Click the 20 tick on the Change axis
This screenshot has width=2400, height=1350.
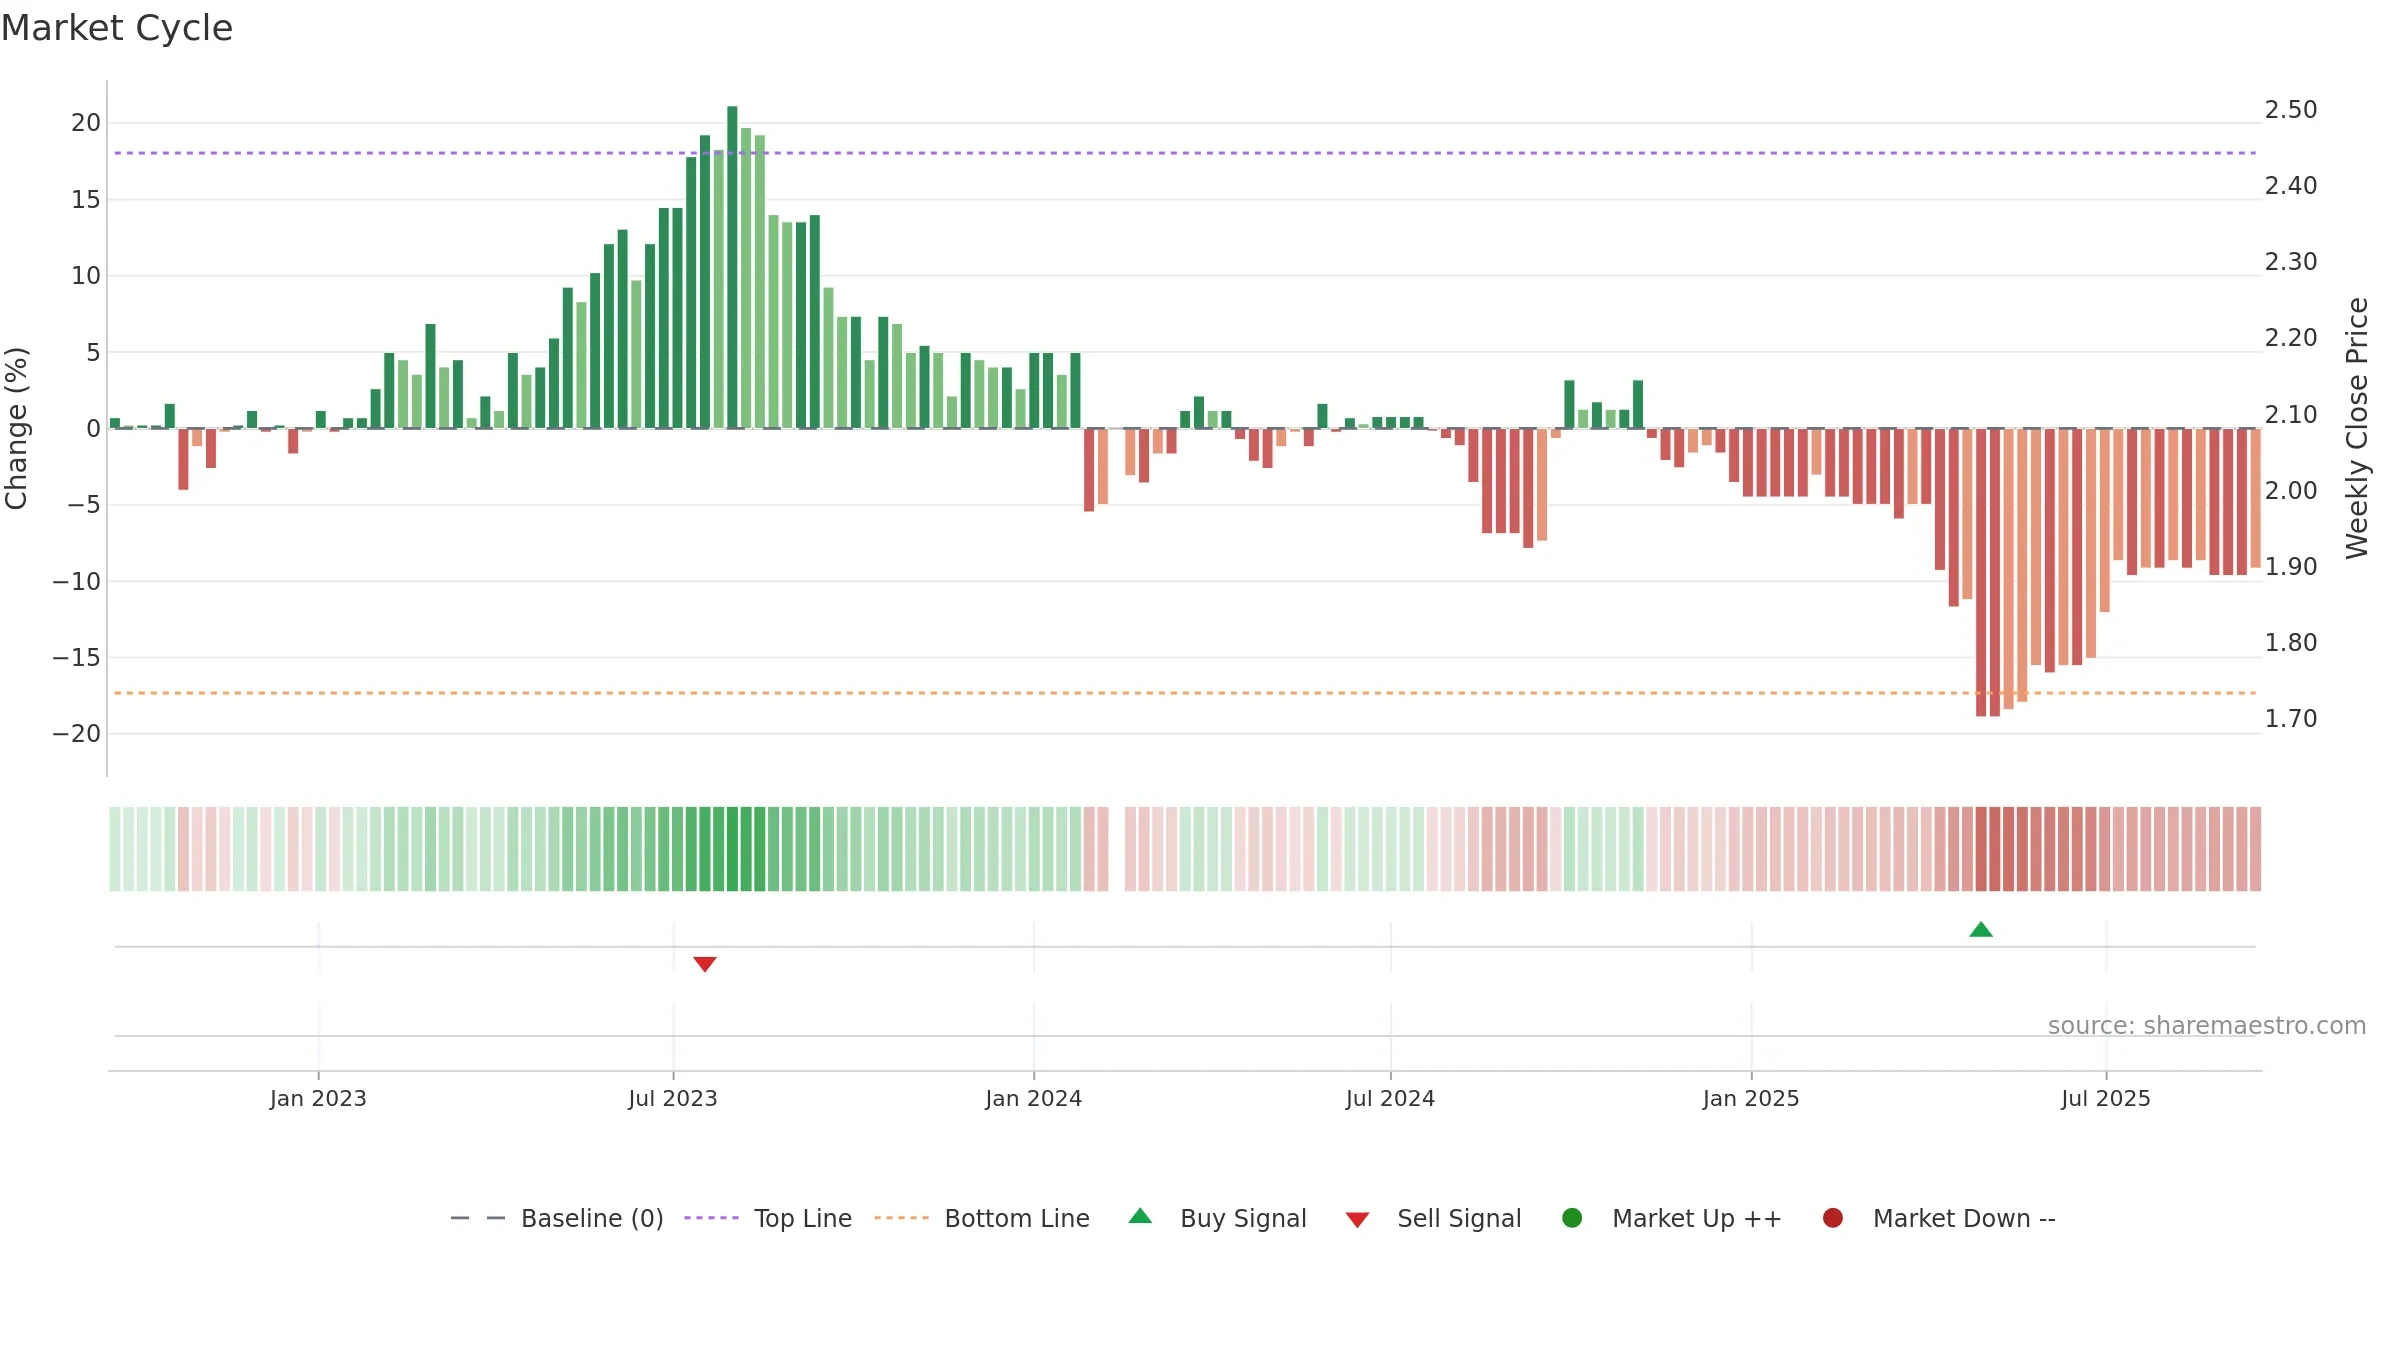click(86, 123)
